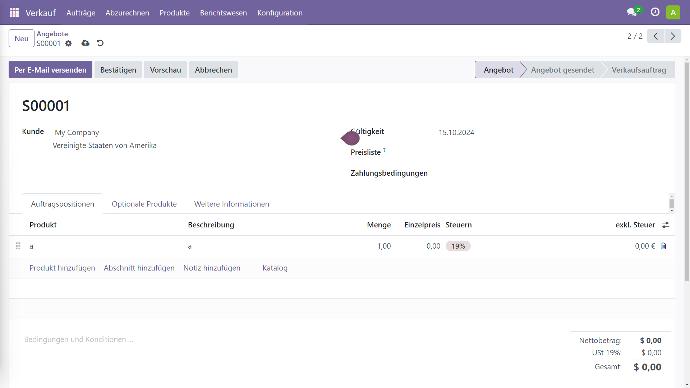Click the Angebote breadcrumb link

[x=52, y=34]
